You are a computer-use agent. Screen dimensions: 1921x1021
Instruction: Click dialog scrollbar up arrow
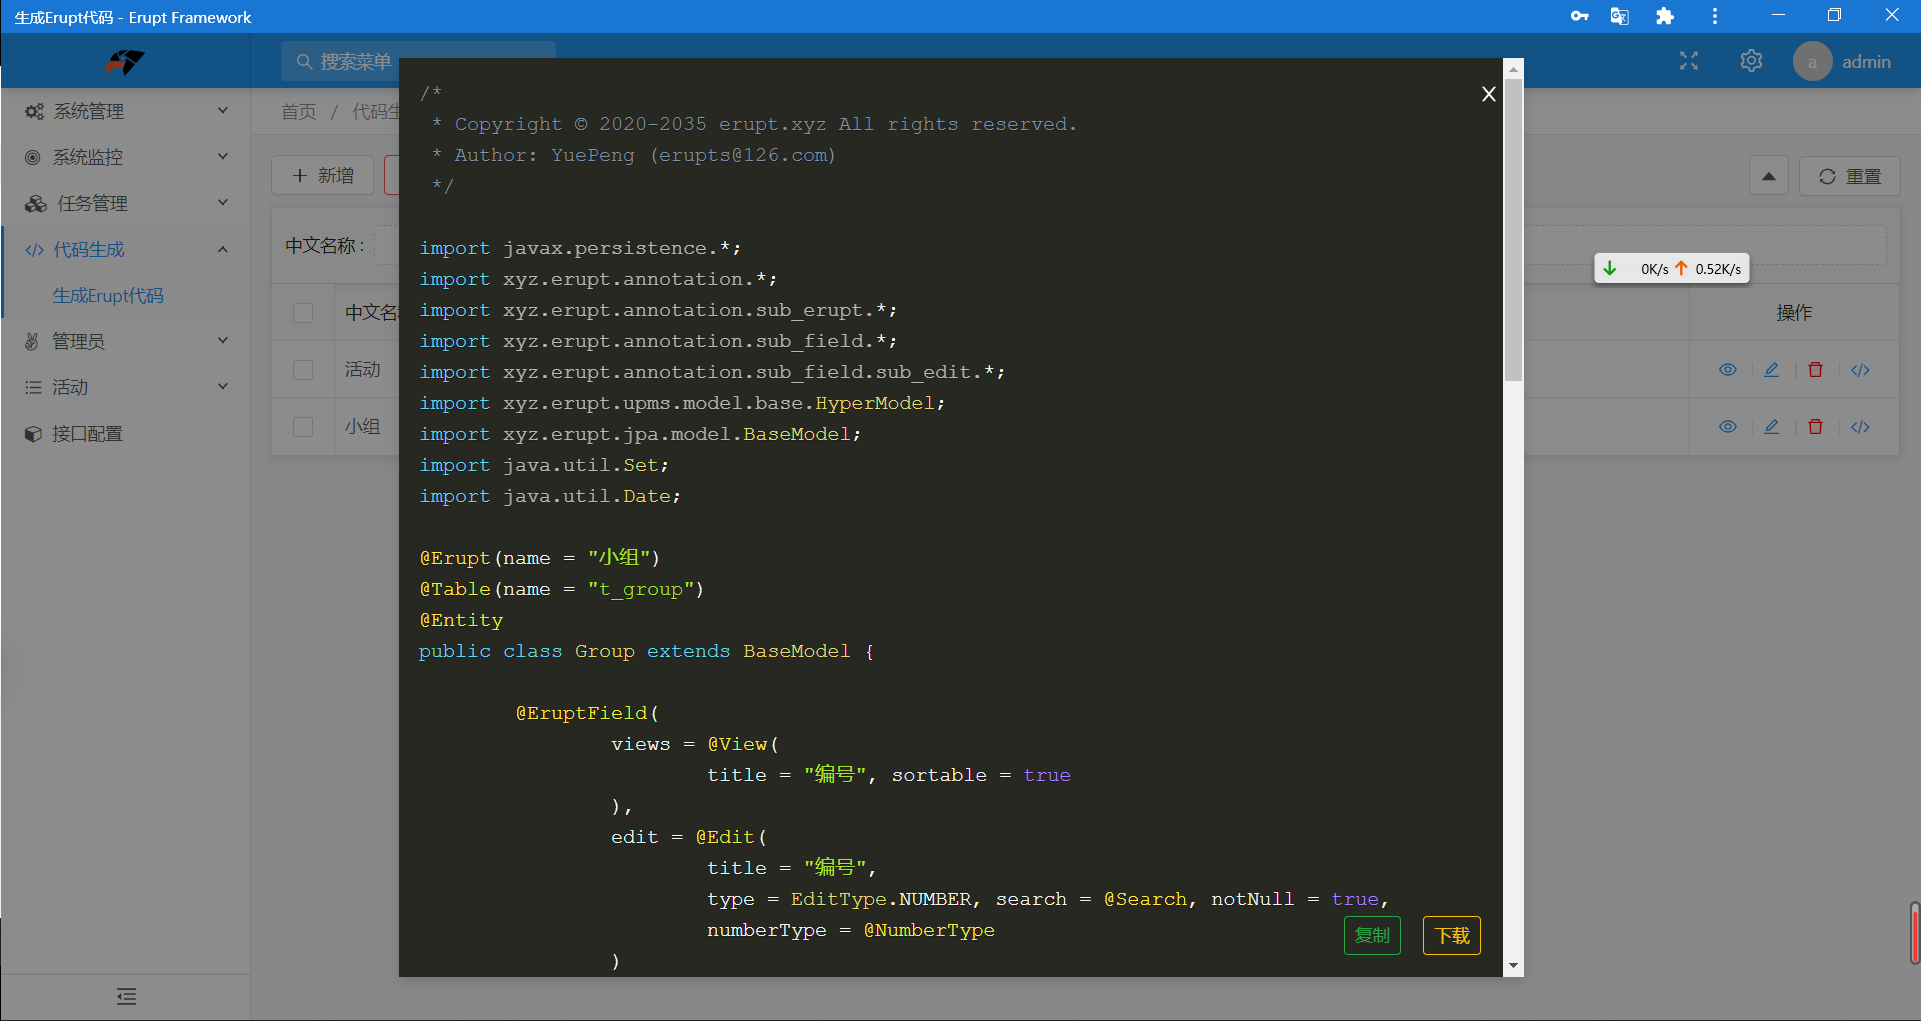[x=1513, y=69]
